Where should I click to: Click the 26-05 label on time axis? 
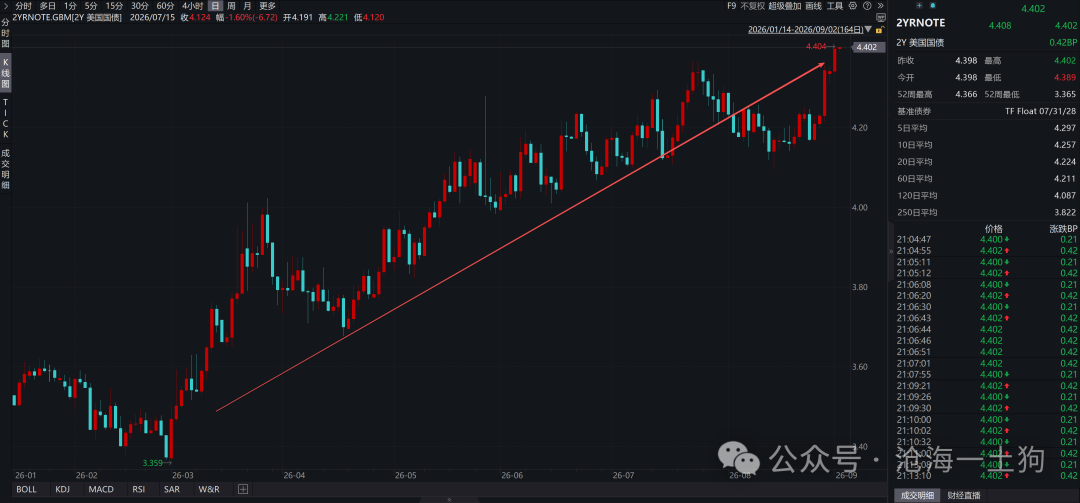click(406, 475)
